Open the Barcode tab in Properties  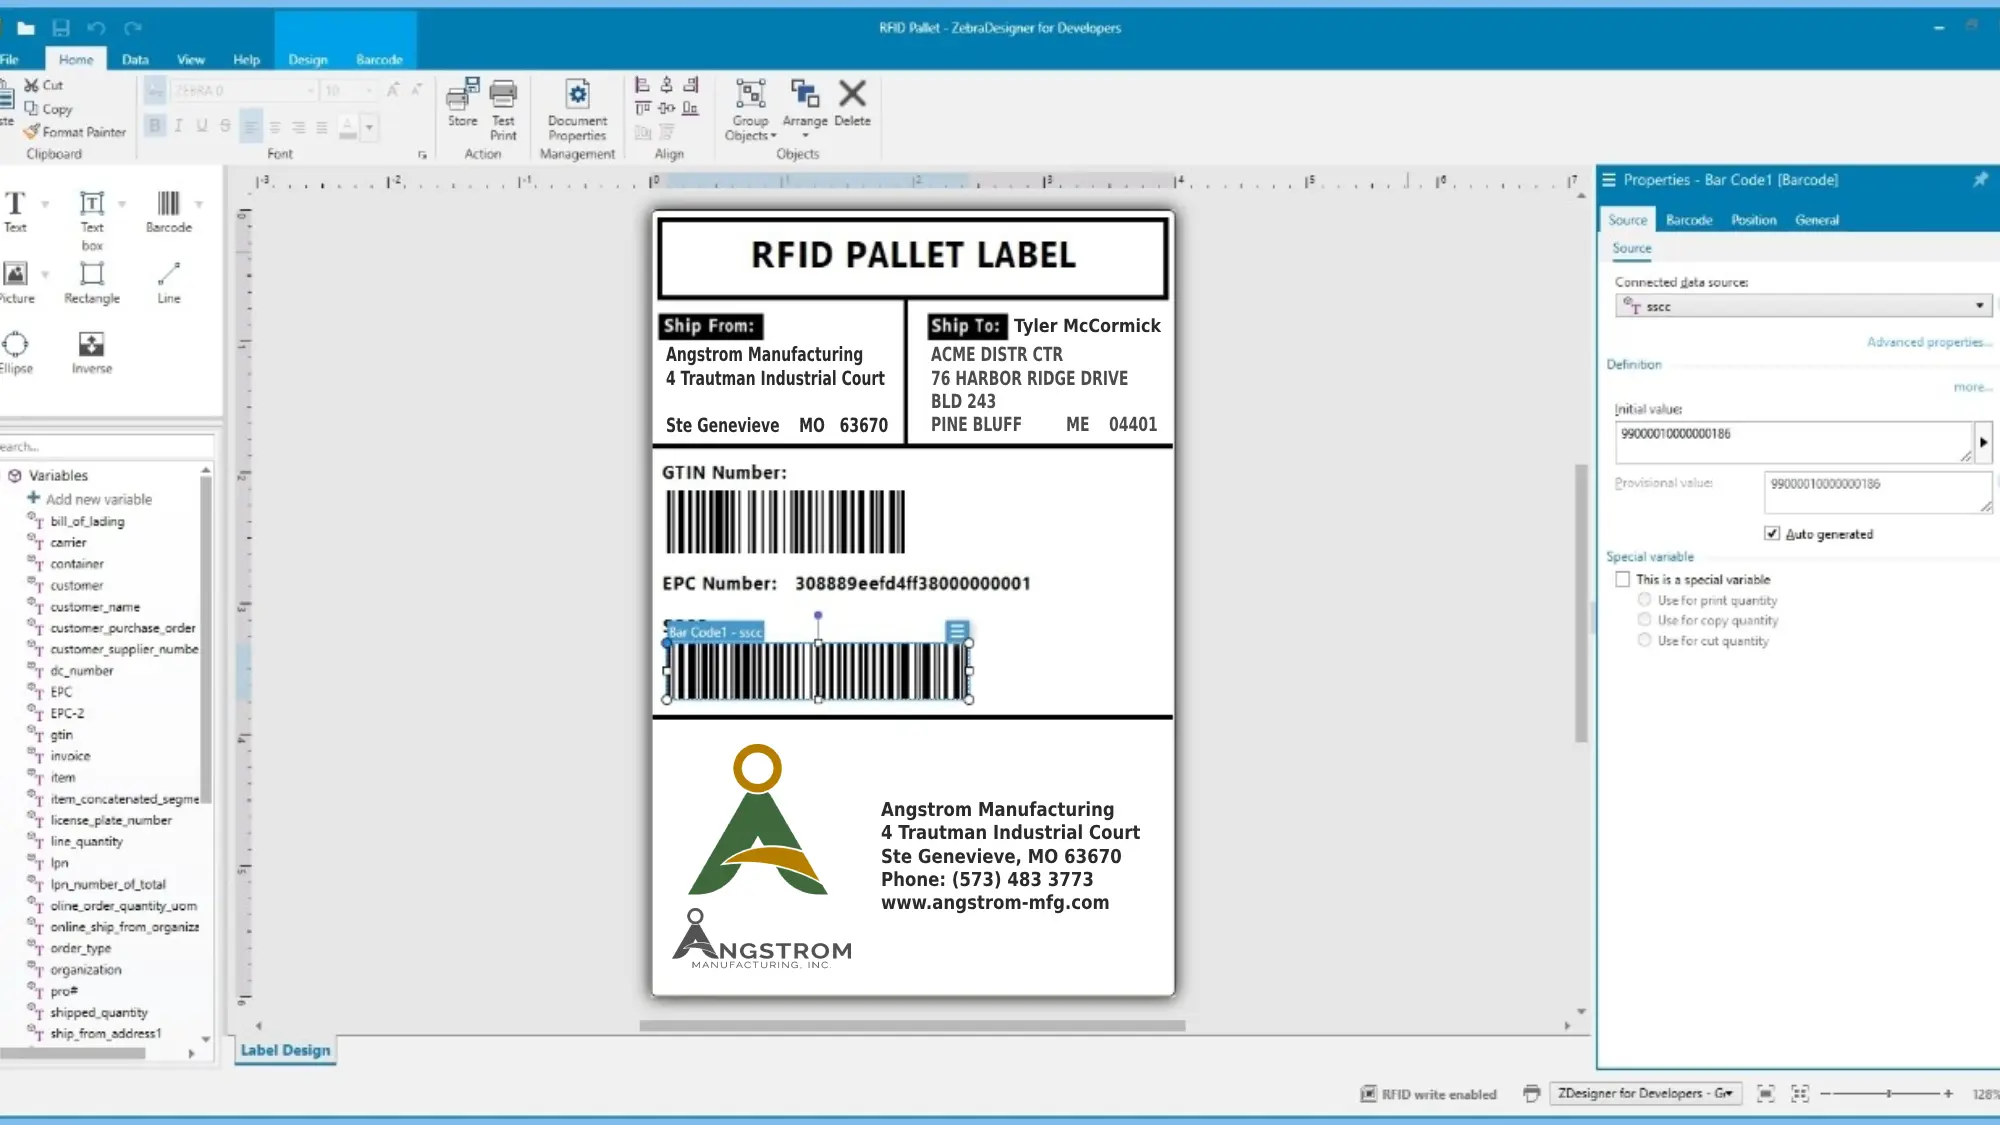click(x=1689, y=219)
